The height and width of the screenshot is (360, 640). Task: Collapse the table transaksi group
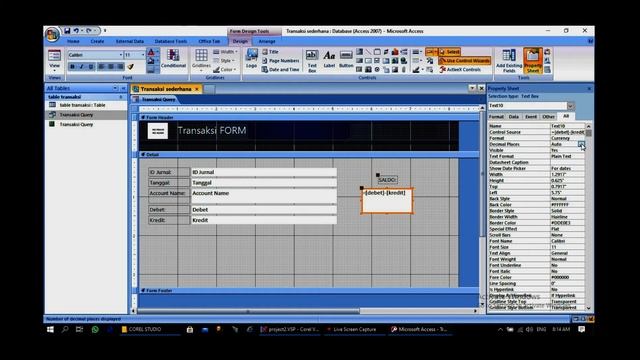point(121,97)
